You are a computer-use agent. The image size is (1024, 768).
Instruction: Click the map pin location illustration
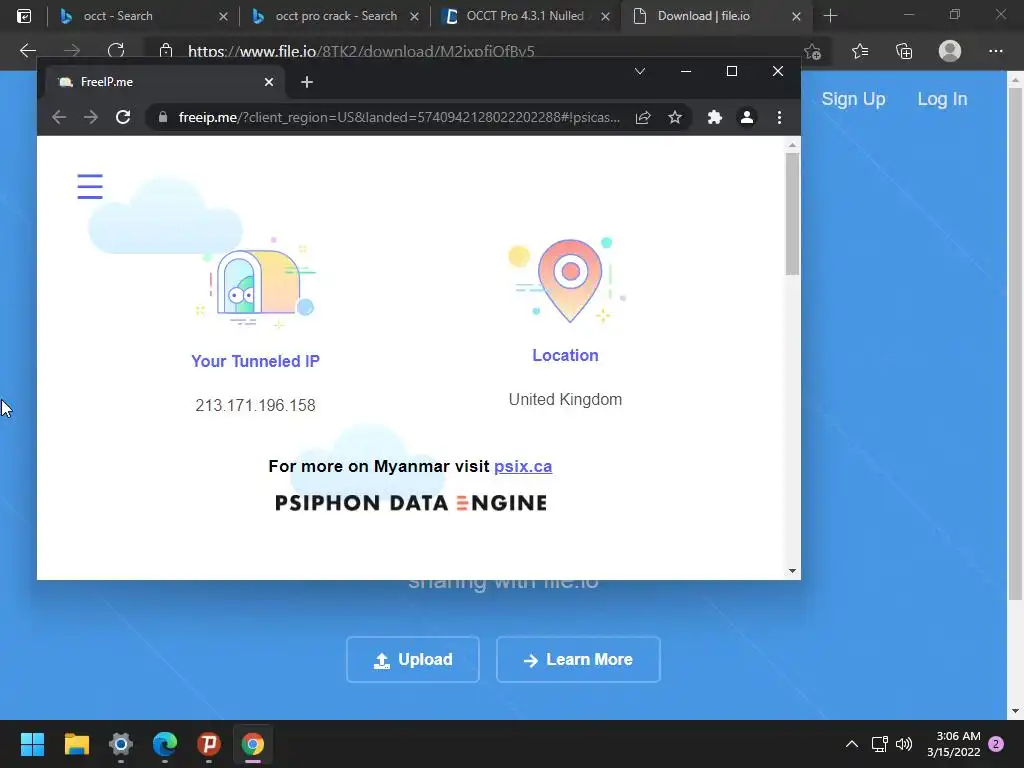(568, 280)
